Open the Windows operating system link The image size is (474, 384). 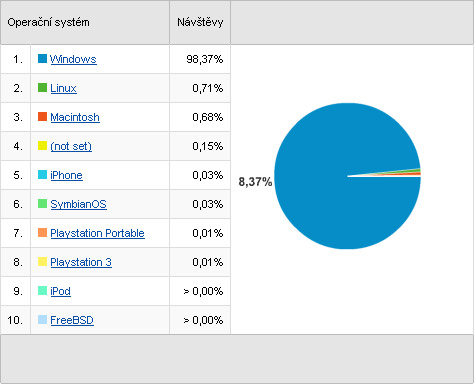pyautogui.click(x=73, y=59)
